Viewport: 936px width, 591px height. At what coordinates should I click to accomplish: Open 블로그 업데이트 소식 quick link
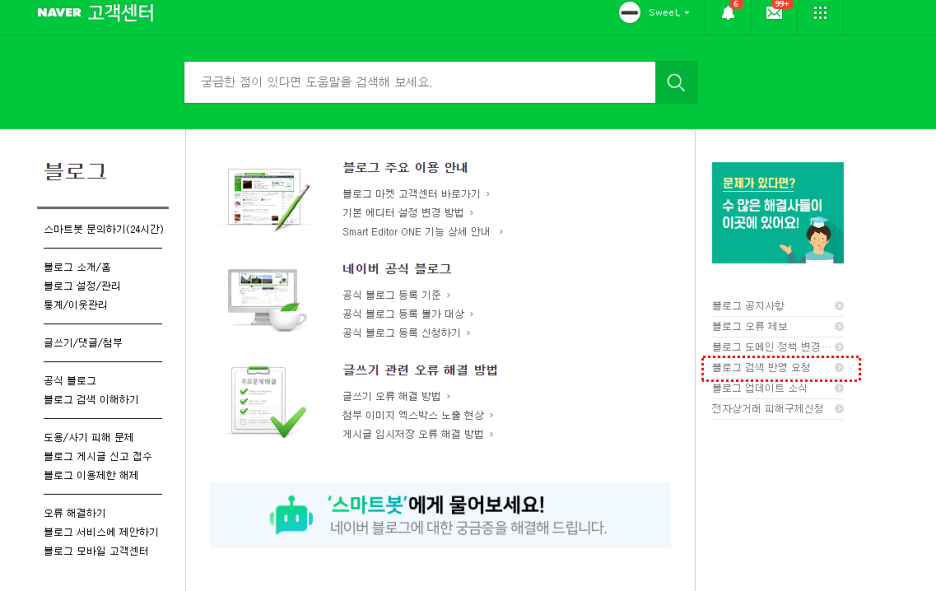(x=759, y=388)
